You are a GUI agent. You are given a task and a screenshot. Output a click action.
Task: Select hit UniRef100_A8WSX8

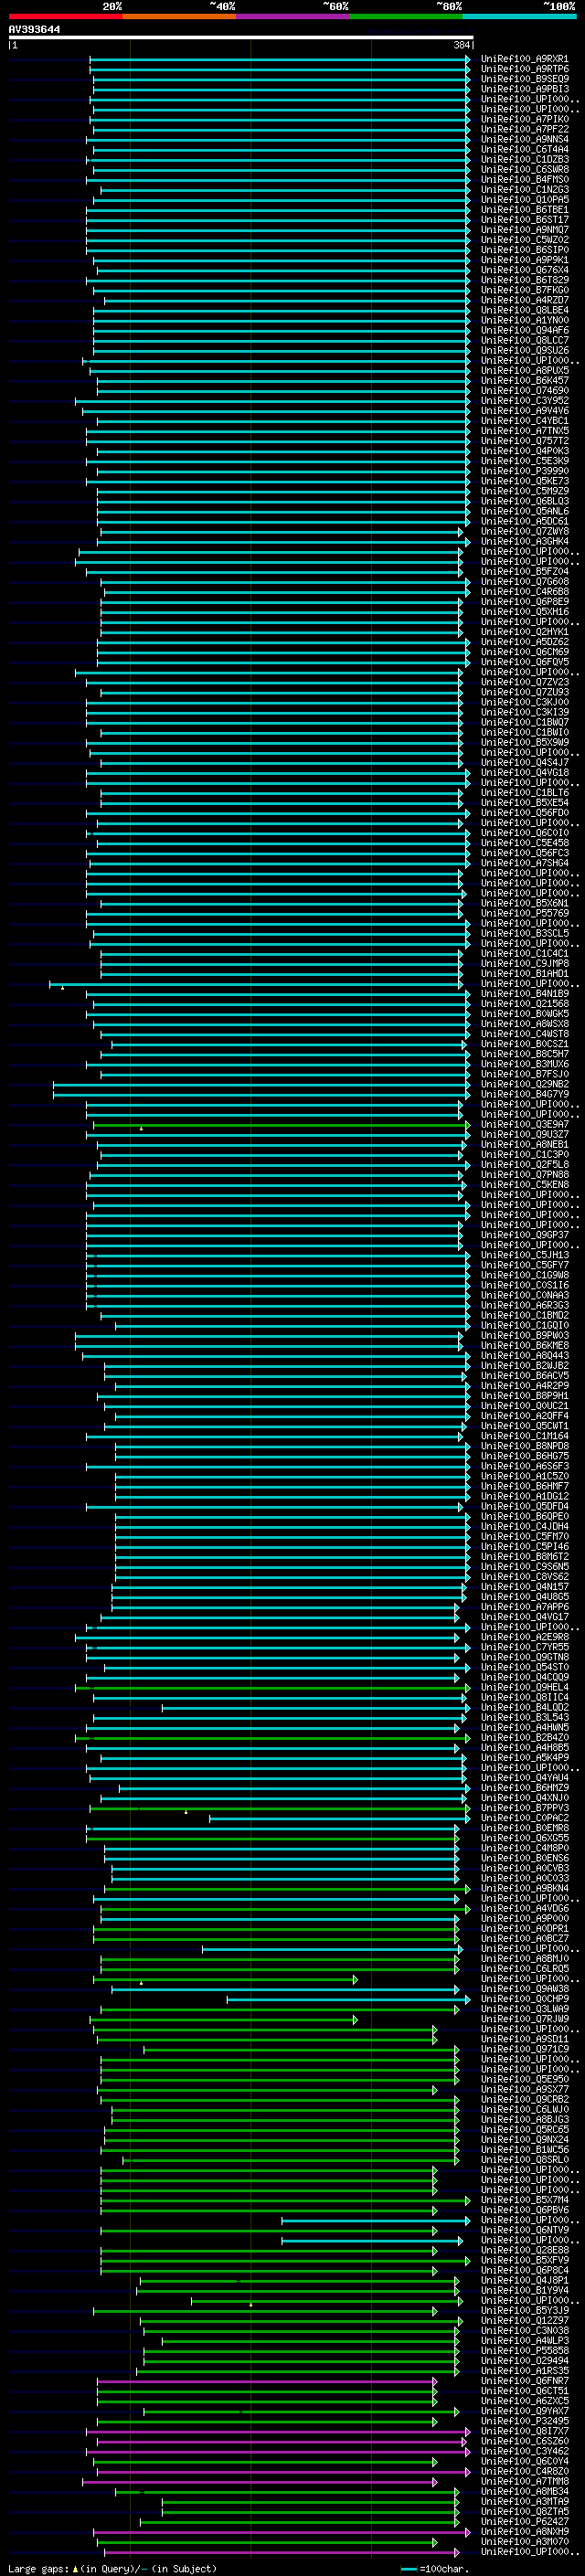525,1024
